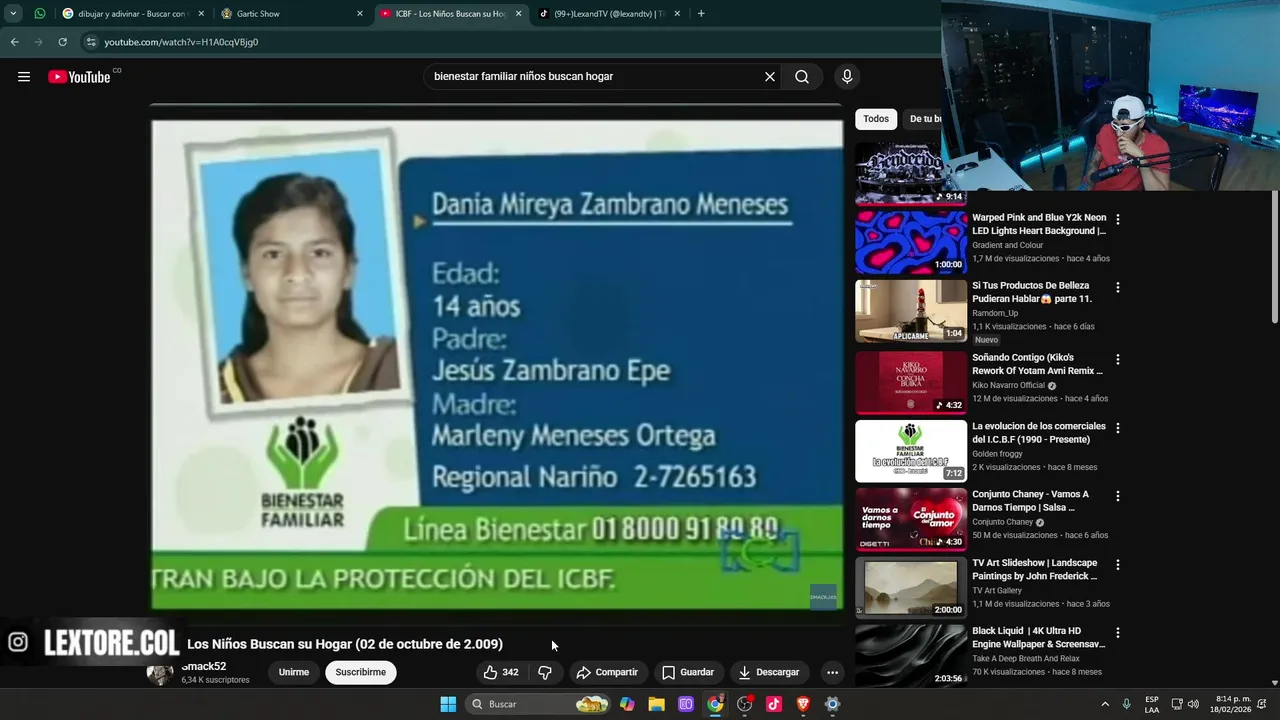The image size is (1280, 720).
Task: Reload the current page
Action: [x=62, y=42]
